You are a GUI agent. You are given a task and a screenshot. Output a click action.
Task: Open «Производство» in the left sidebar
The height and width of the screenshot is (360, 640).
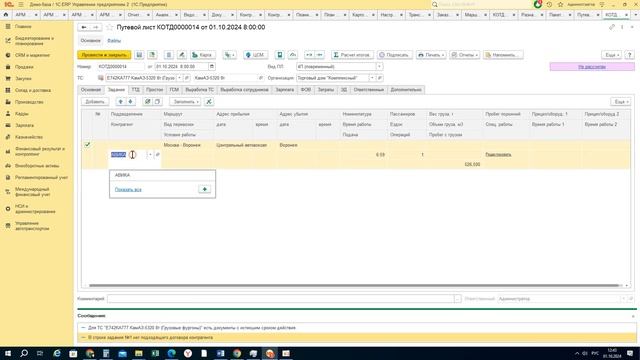click(x=29, y=102)
